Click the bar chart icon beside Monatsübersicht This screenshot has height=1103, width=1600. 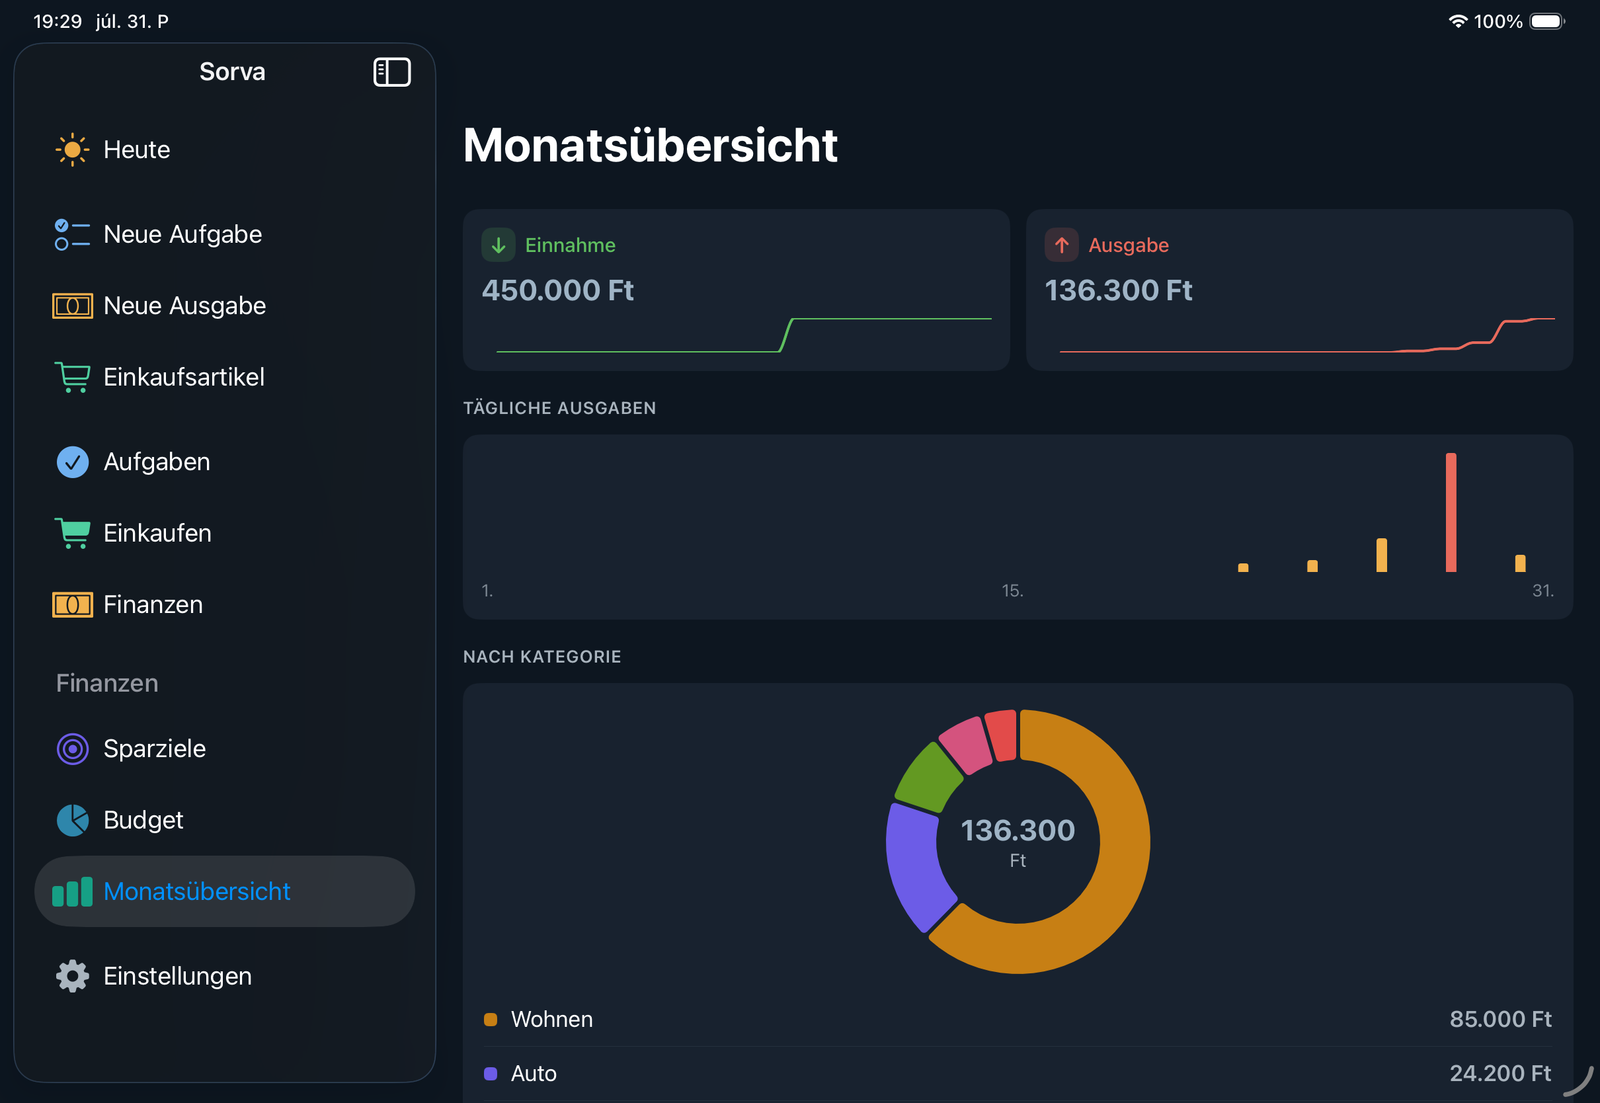coord(72,892)
